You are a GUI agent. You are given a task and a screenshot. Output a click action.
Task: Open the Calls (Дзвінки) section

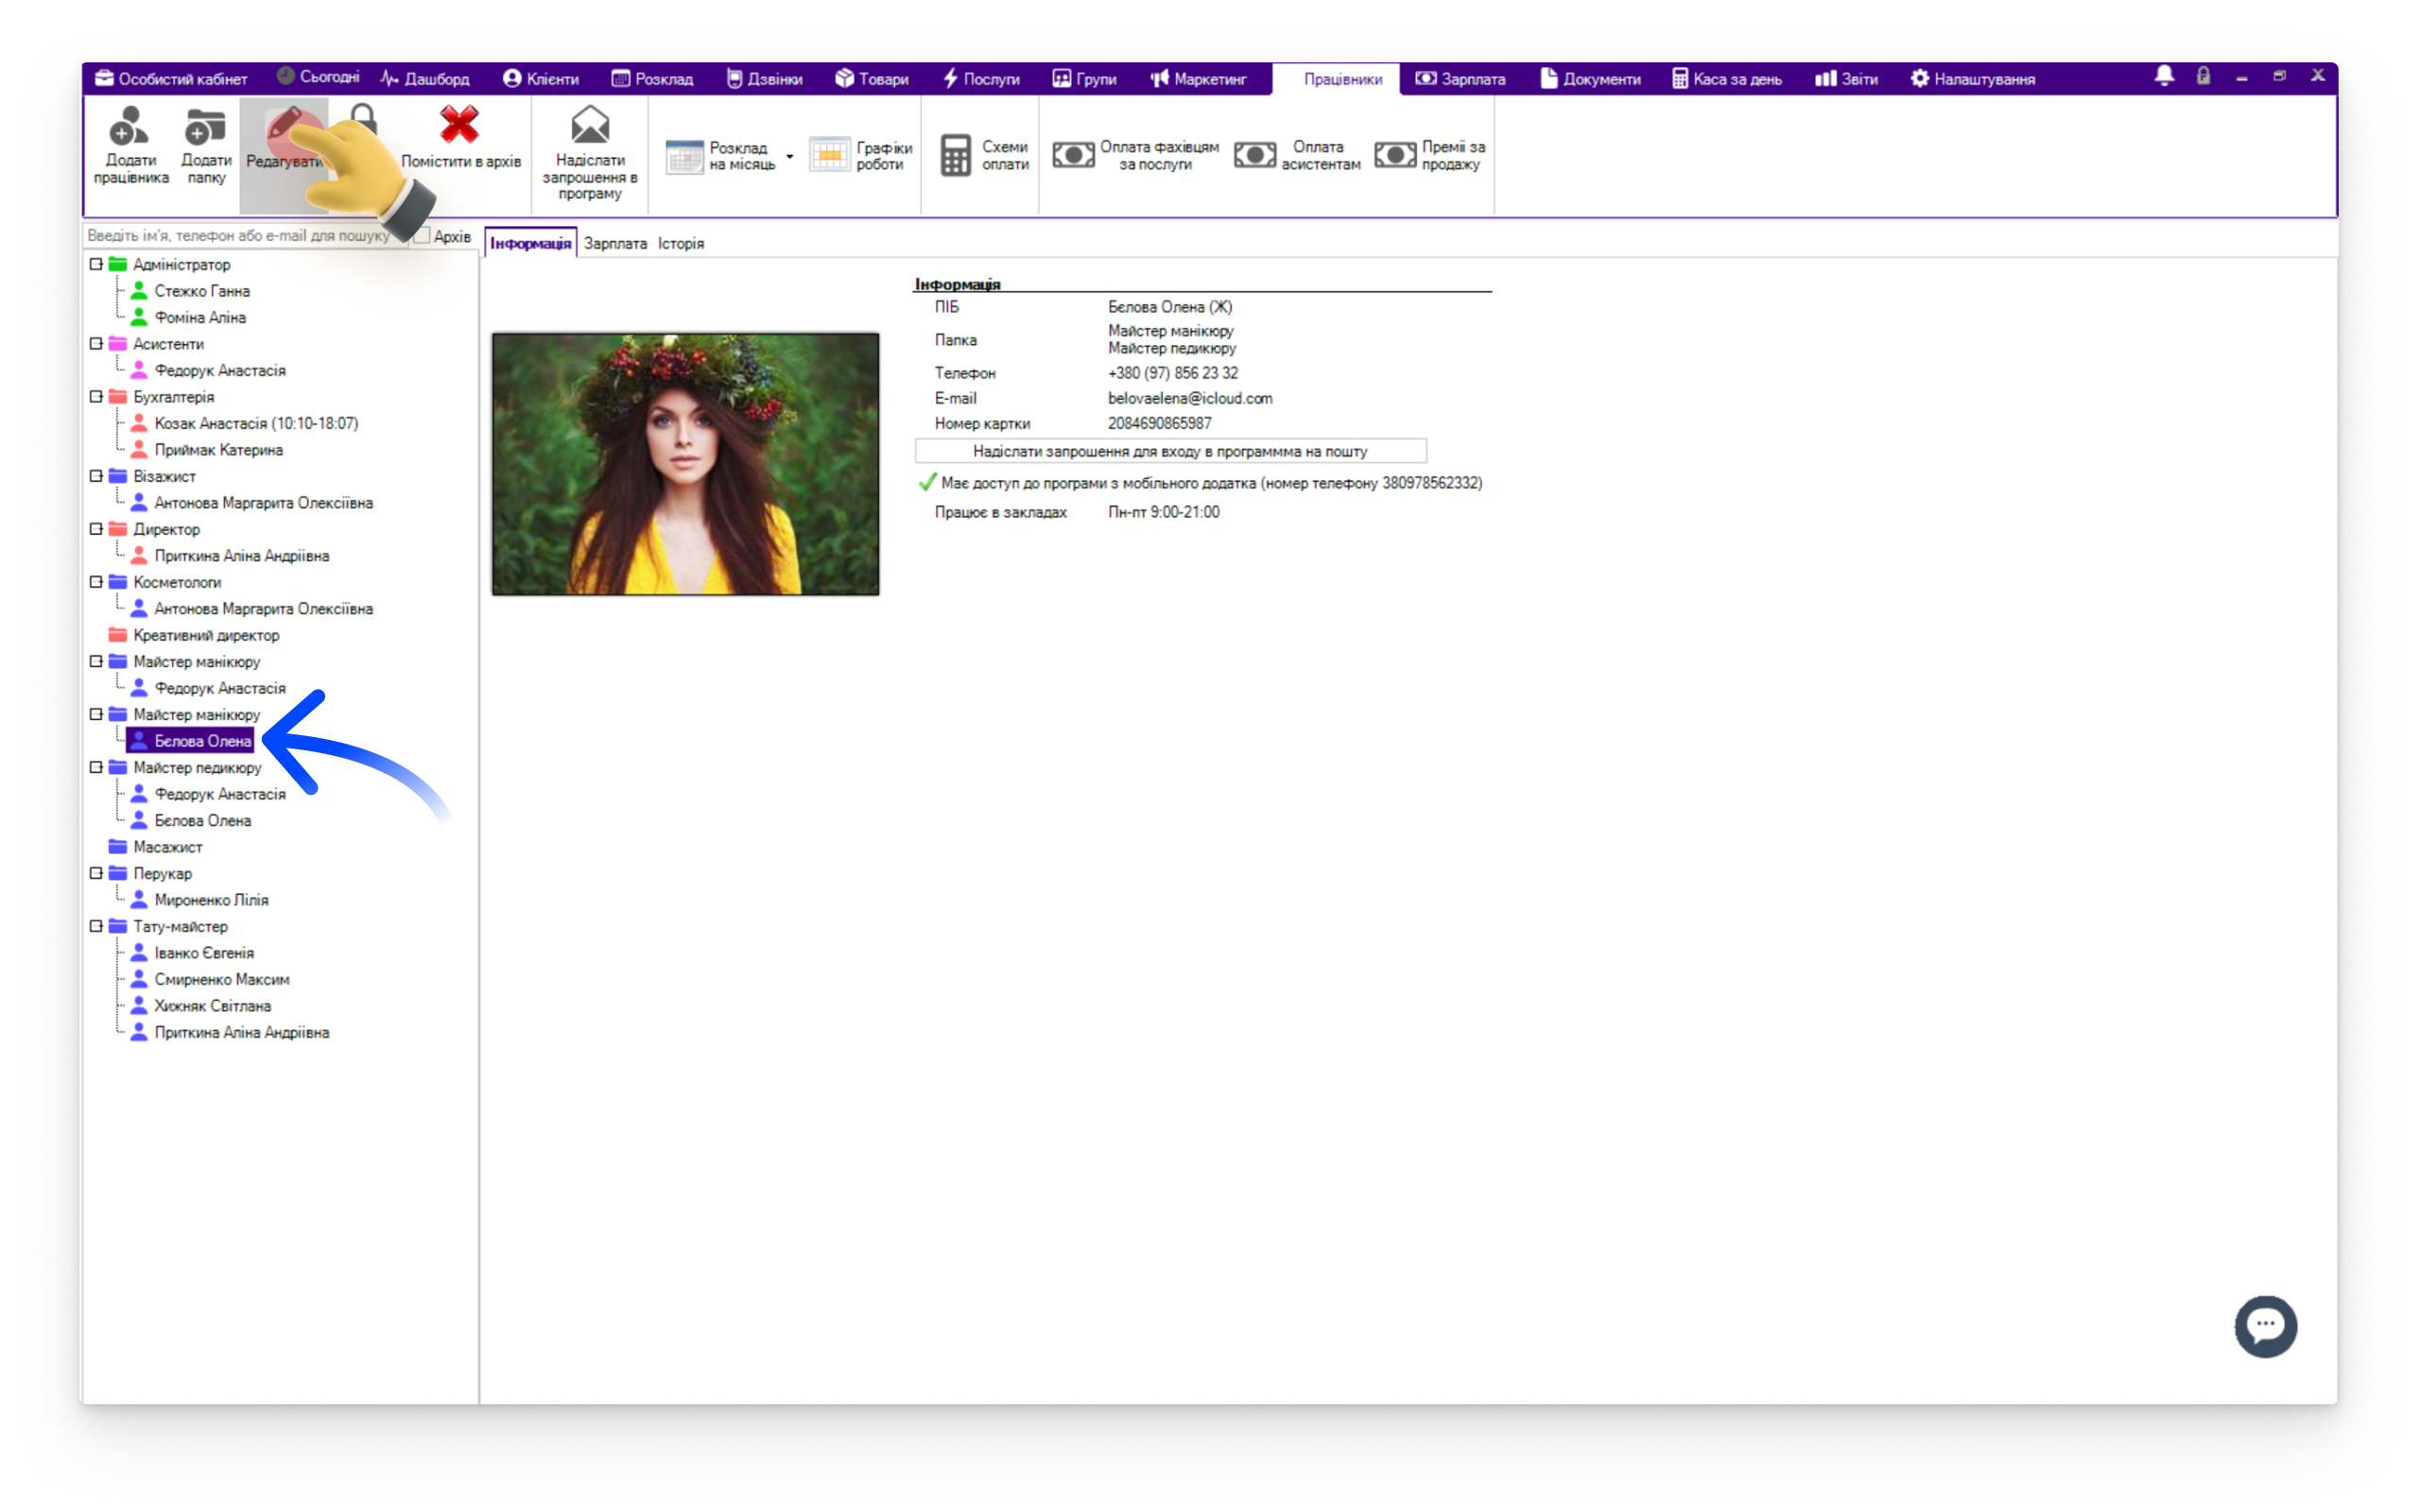click(764, 79)
